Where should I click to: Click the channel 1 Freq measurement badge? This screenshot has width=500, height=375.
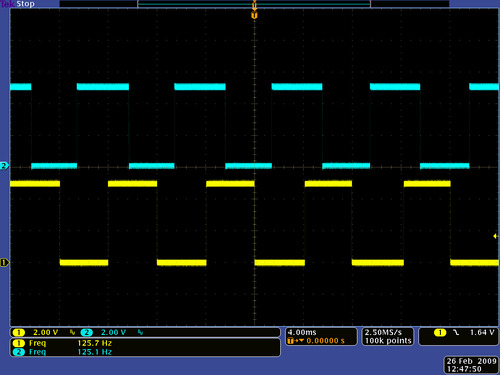19,343
